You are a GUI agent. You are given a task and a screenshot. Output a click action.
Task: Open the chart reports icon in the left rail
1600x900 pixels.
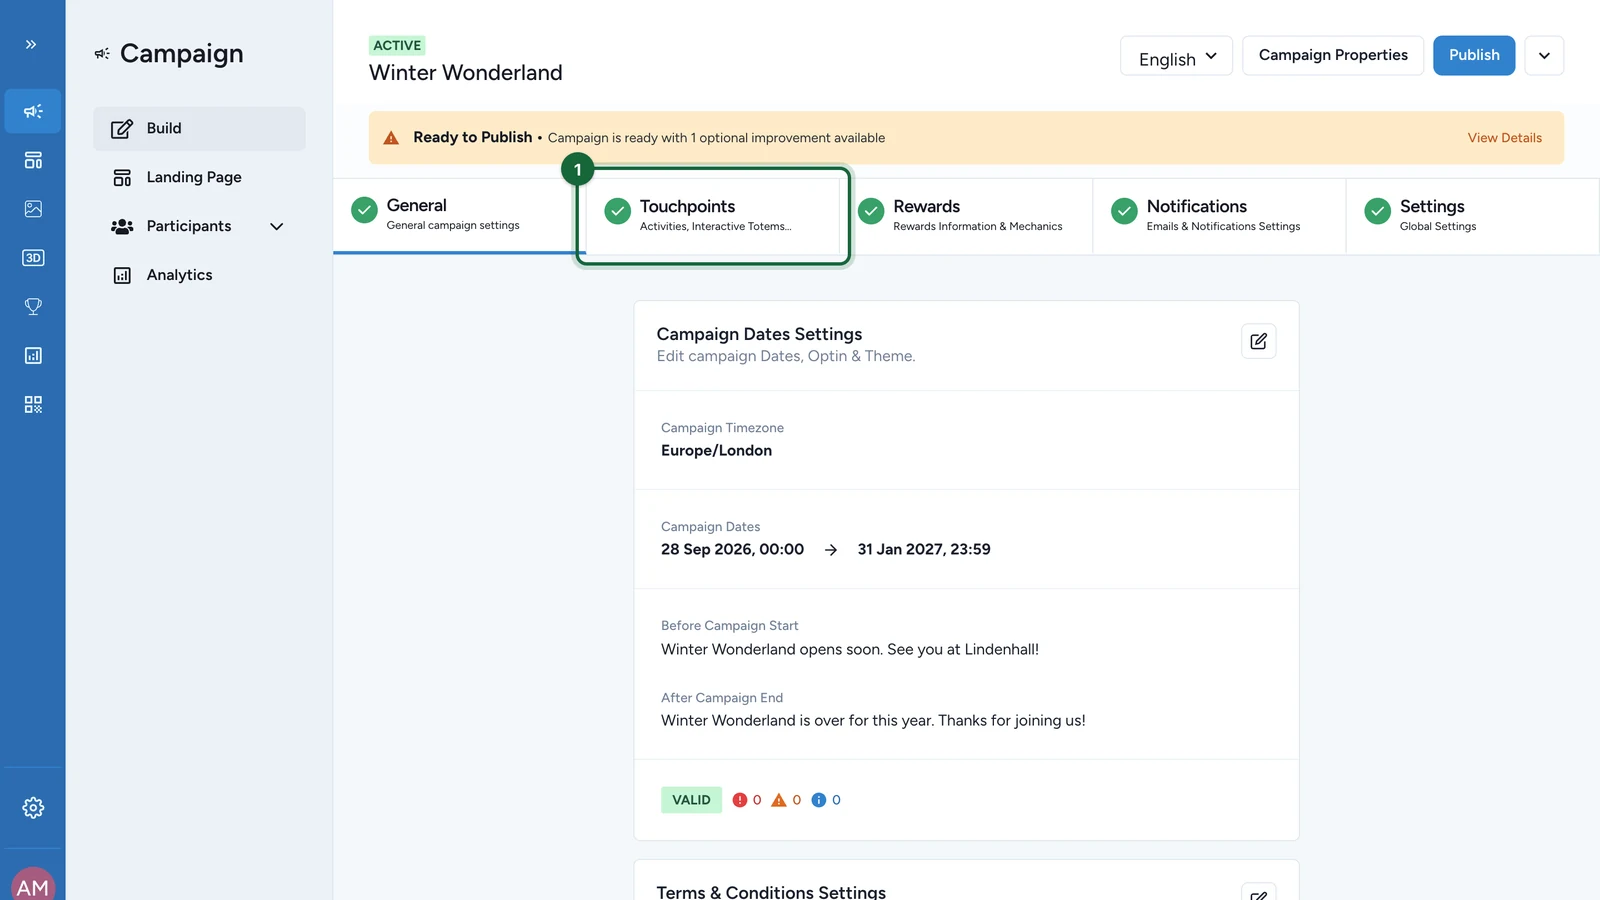click(33, 356)
